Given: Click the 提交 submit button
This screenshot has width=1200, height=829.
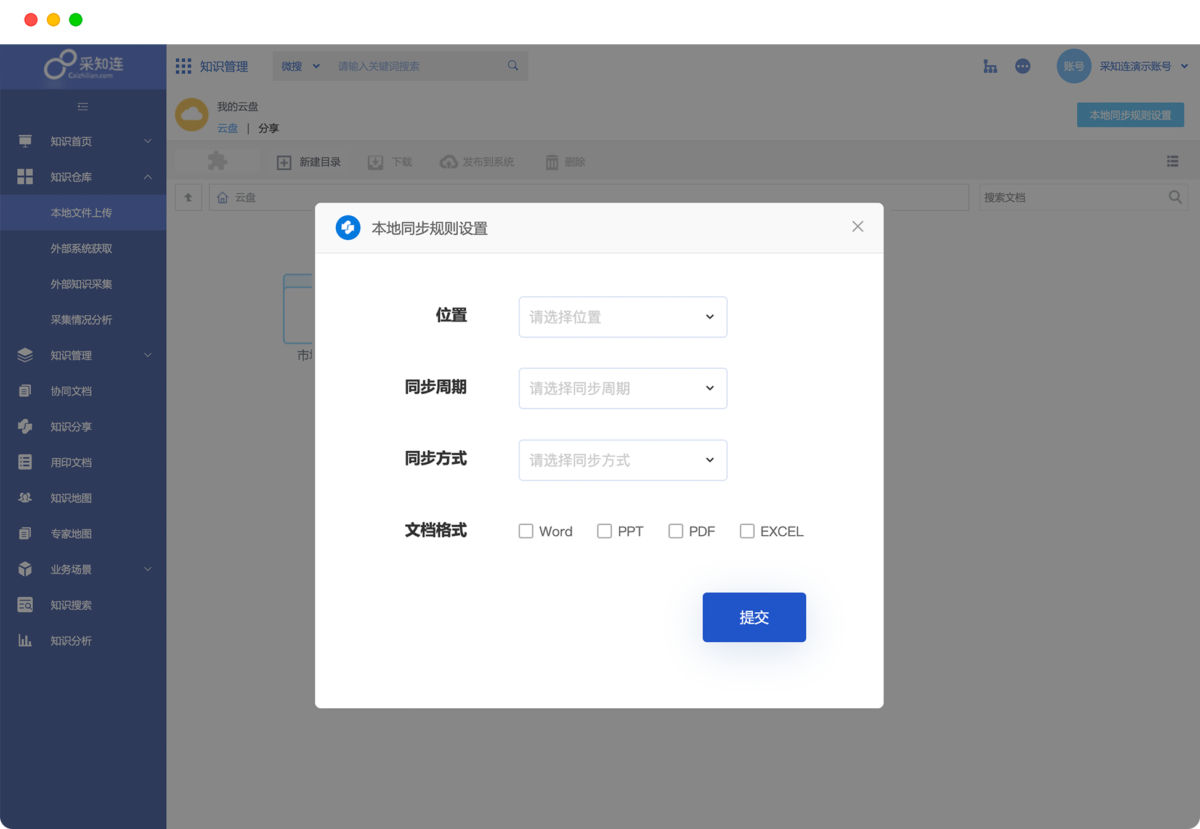Looking at the screenshot, I should pyautogui.click(x=754, y=617).
